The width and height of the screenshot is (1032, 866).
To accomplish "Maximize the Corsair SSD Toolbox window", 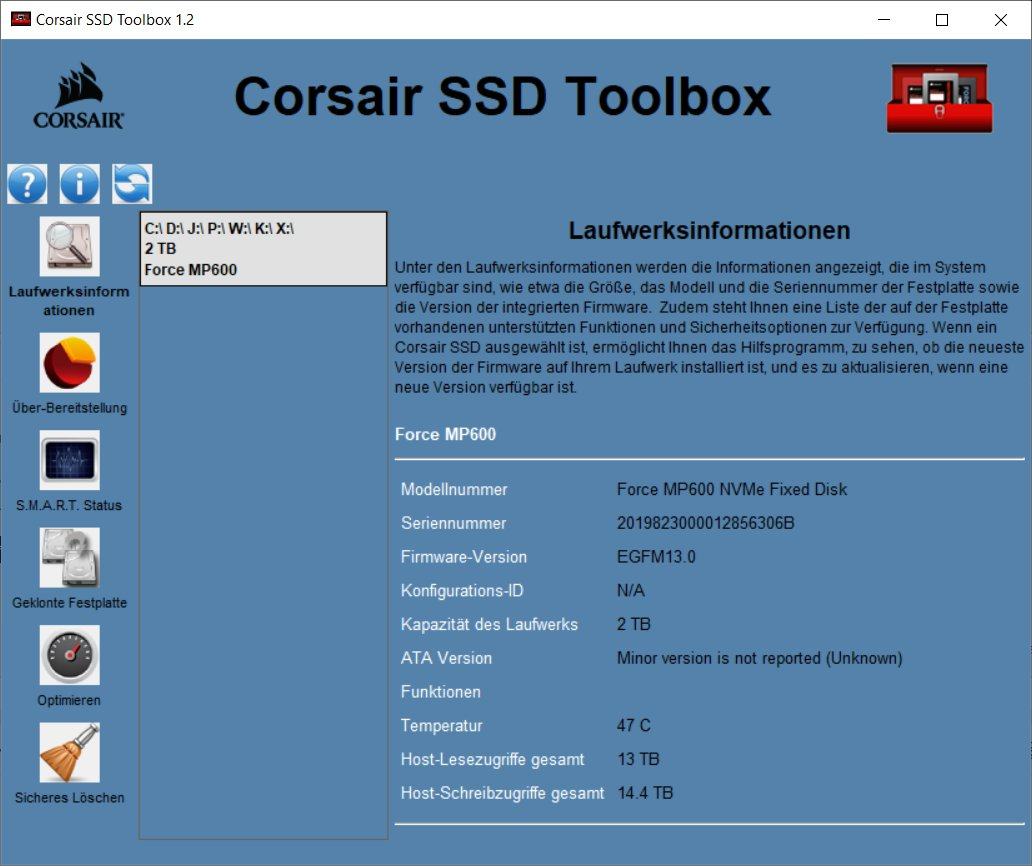I will [942, 20].
